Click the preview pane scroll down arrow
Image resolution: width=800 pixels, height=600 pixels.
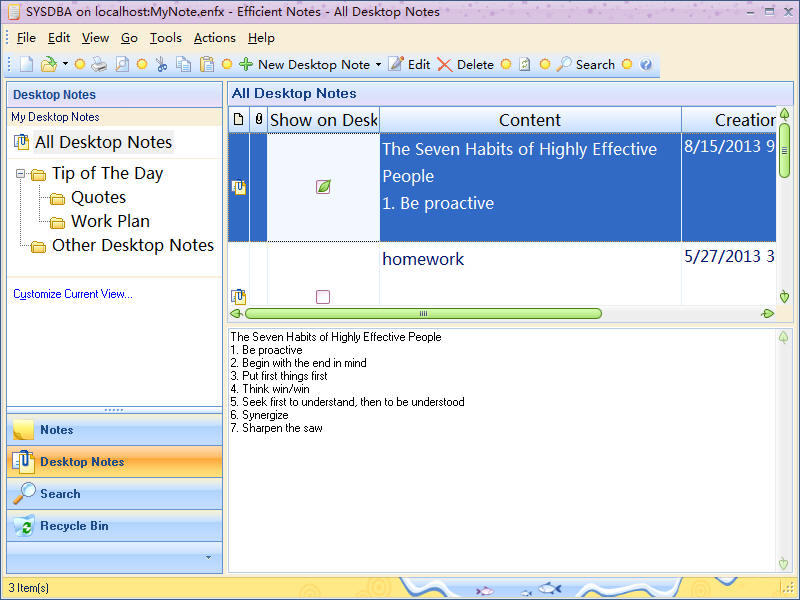(x=784, y=563)
